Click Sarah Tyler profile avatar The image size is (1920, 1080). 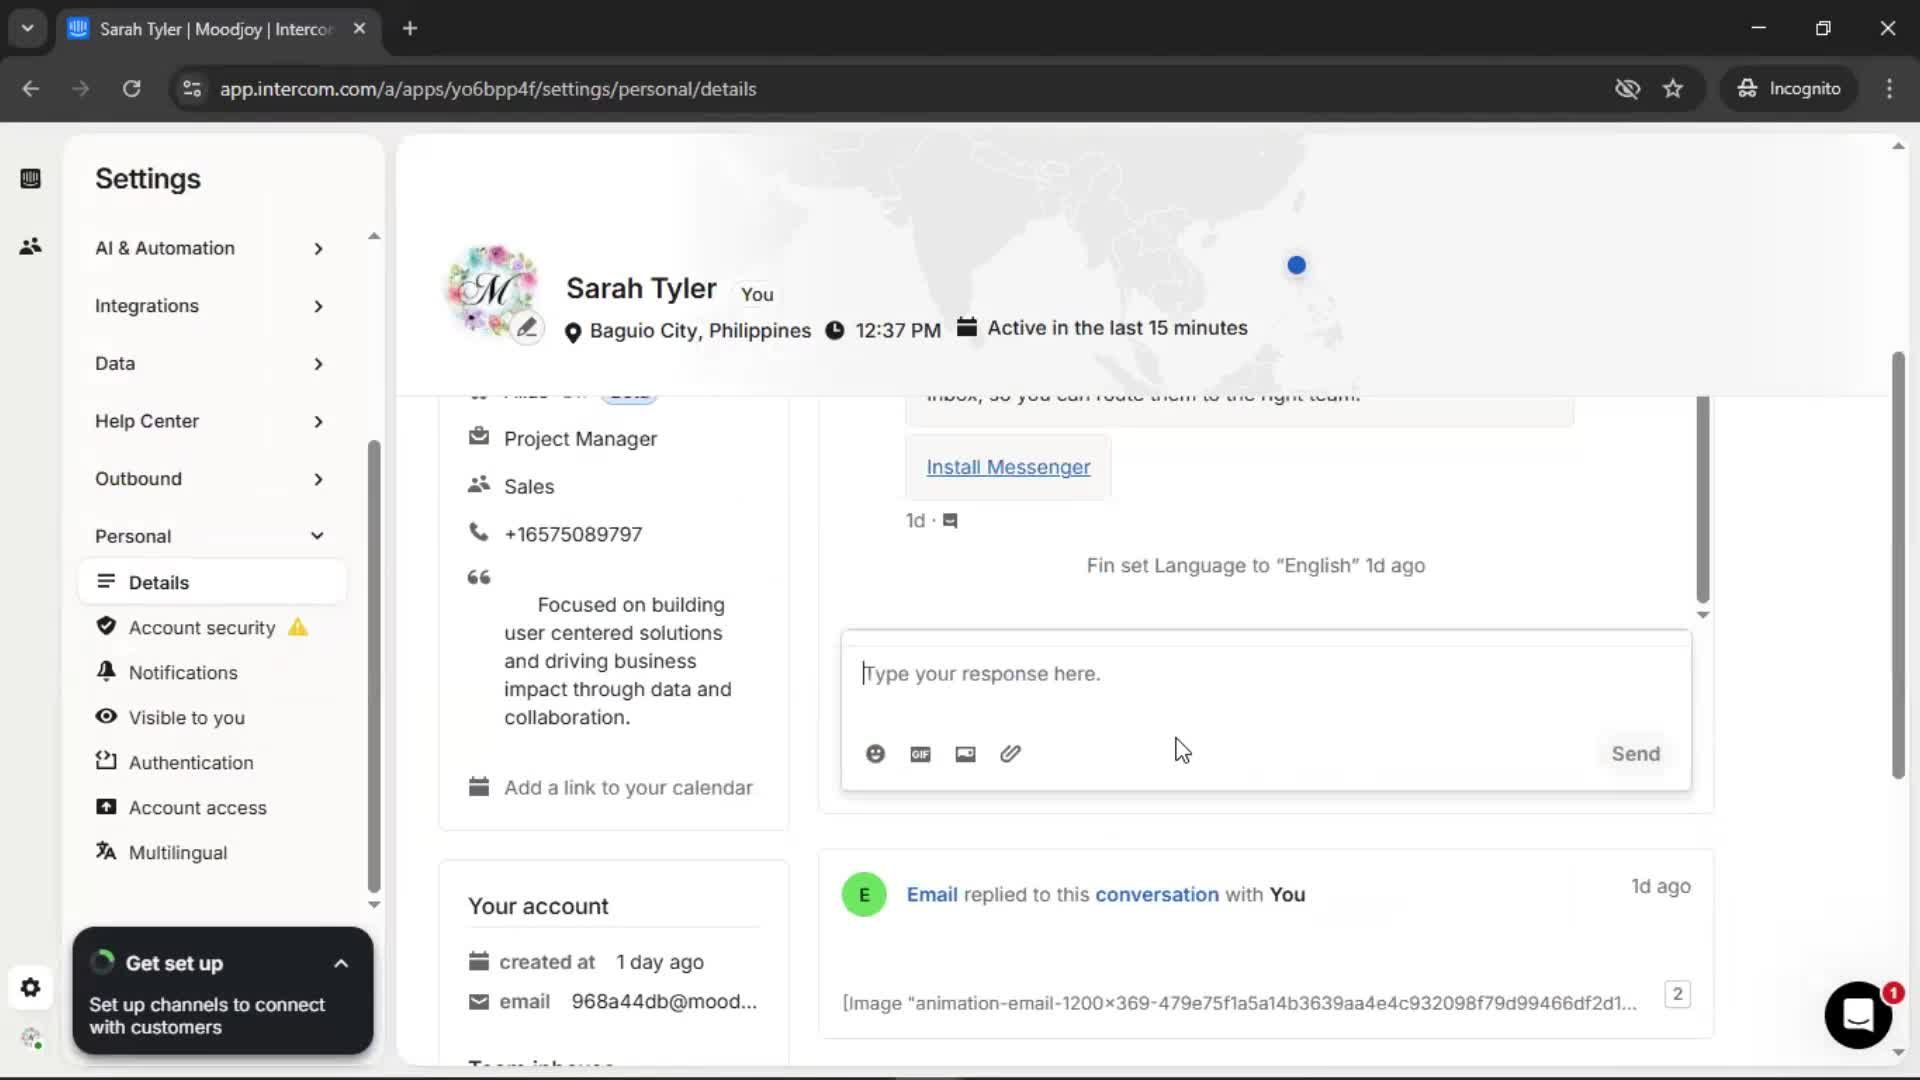point(491,289)
